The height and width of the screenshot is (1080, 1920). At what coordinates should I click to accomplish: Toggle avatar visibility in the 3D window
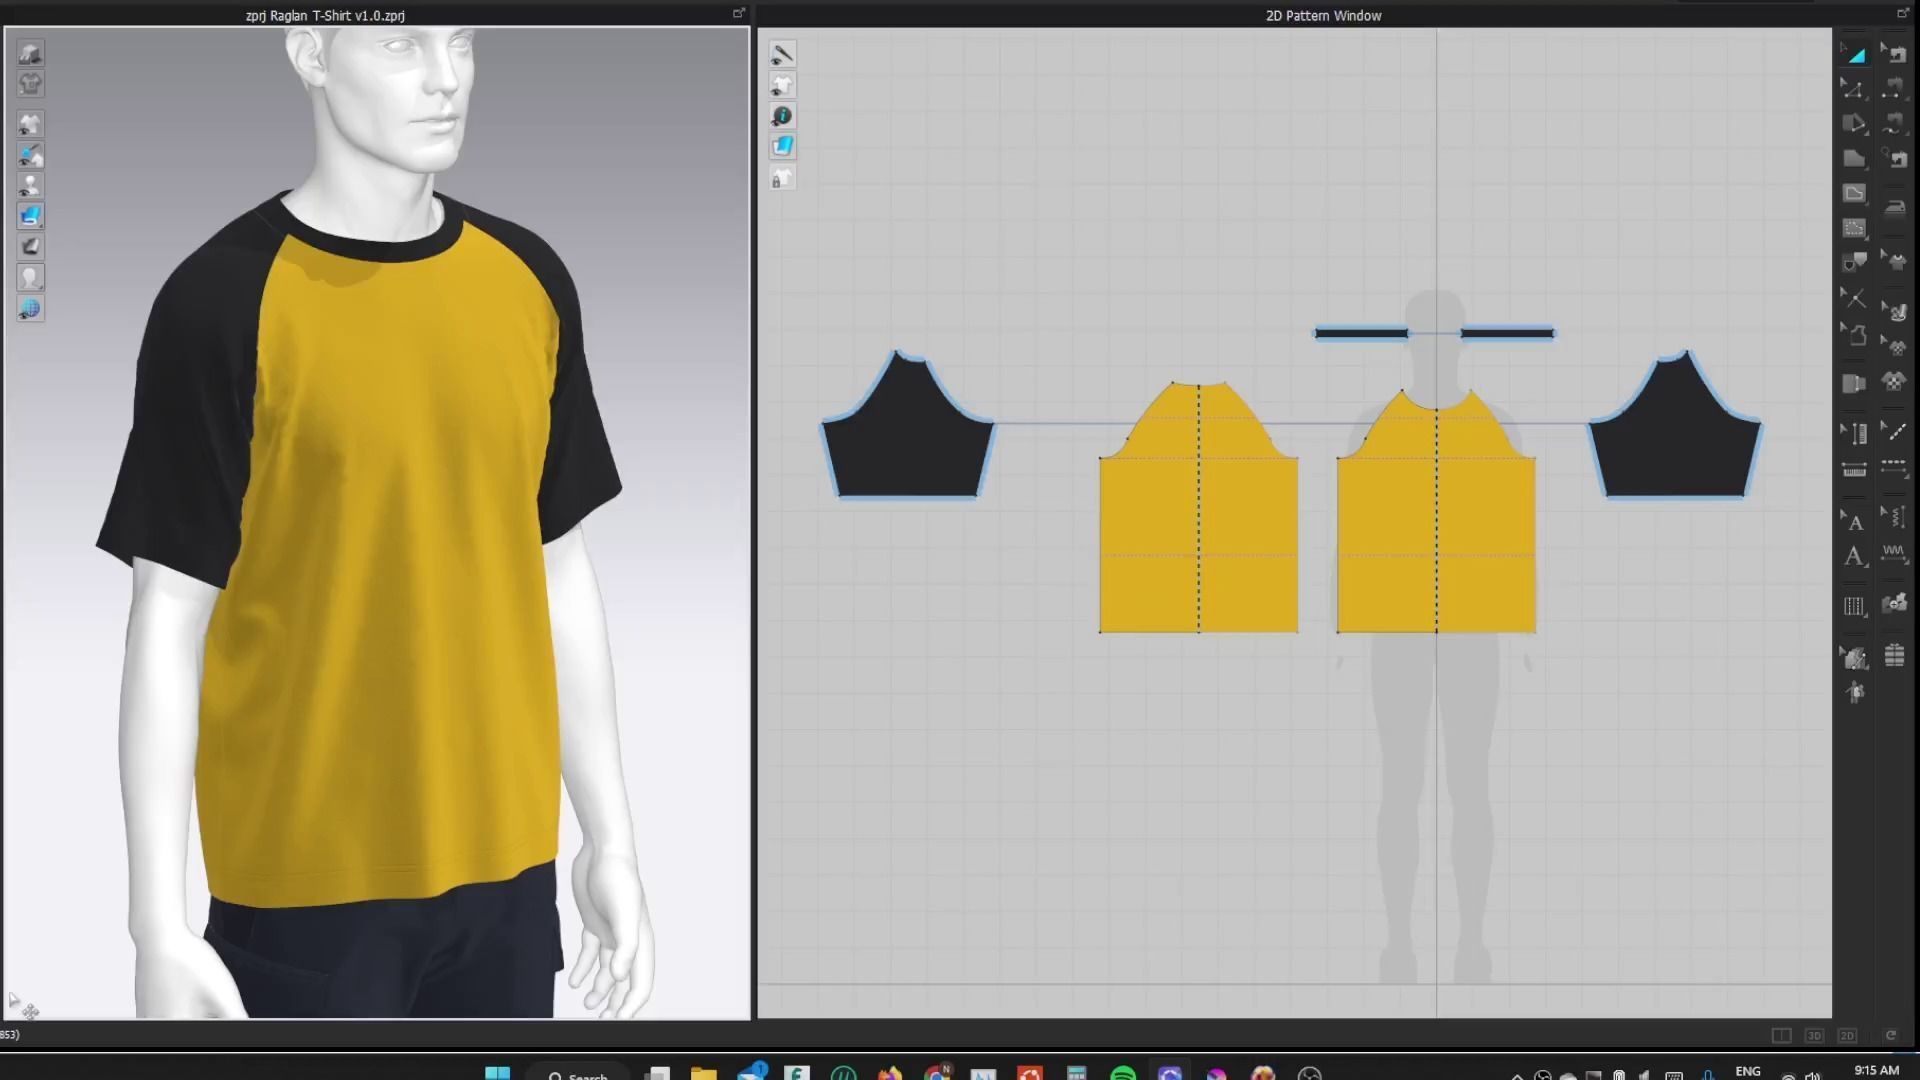coord(30,185)
